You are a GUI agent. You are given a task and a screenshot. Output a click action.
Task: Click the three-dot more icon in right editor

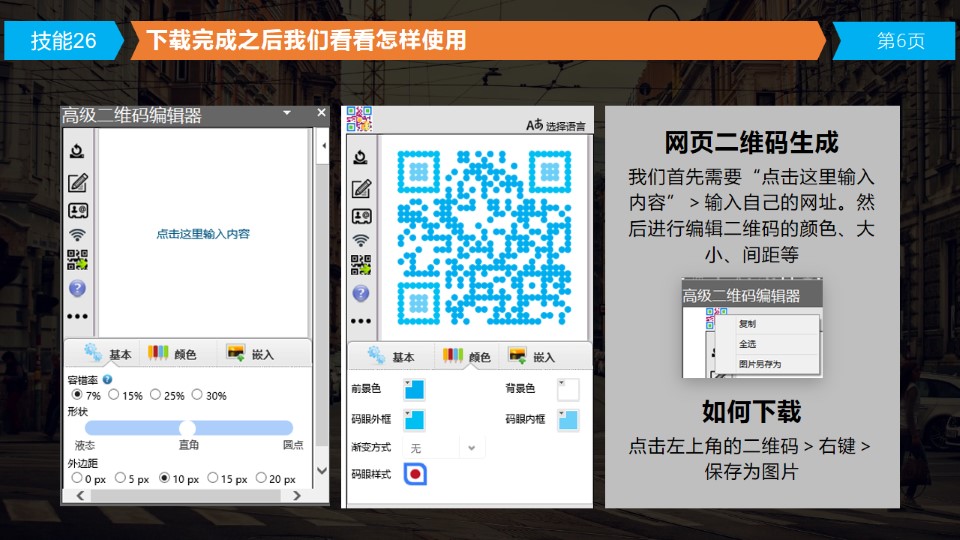point(361,321)
